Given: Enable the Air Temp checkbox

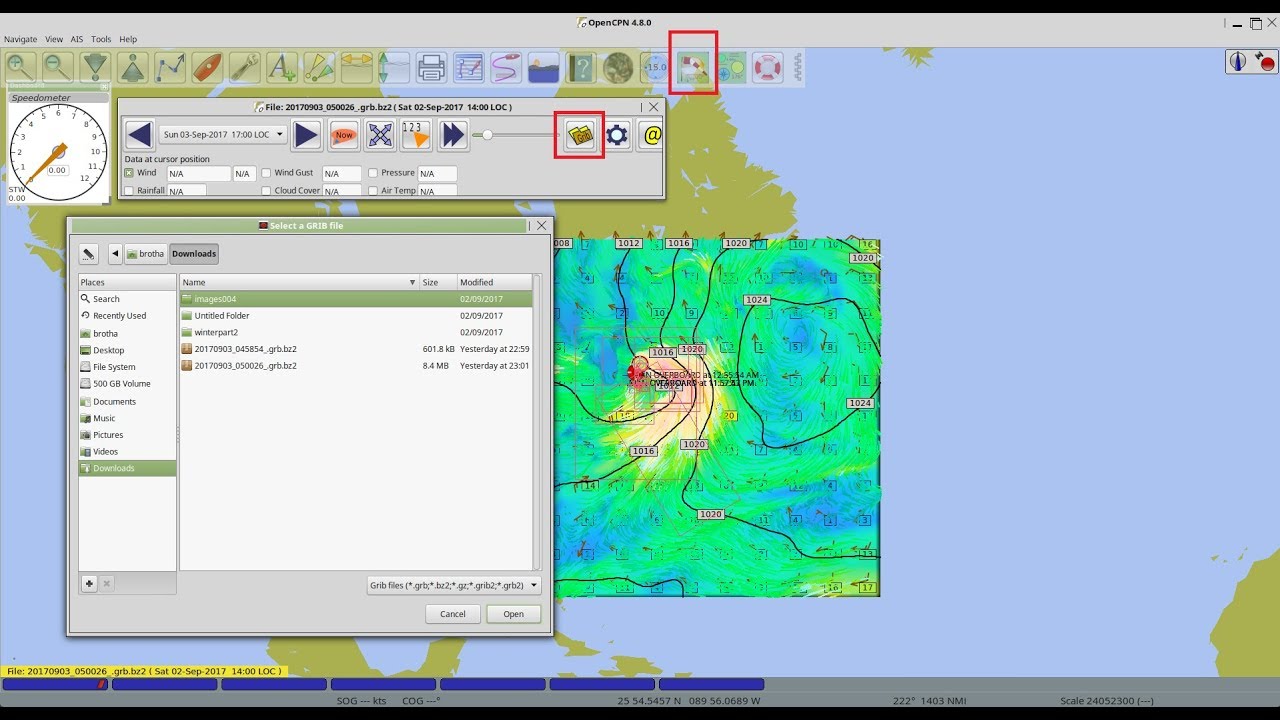Looking at the screenshot, I should (372, 190).
